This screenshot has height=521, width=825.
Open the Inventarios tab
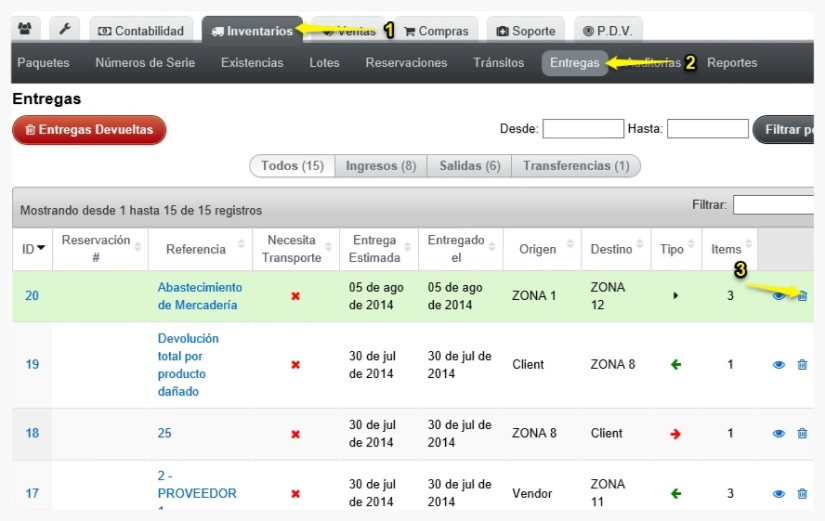252,31
